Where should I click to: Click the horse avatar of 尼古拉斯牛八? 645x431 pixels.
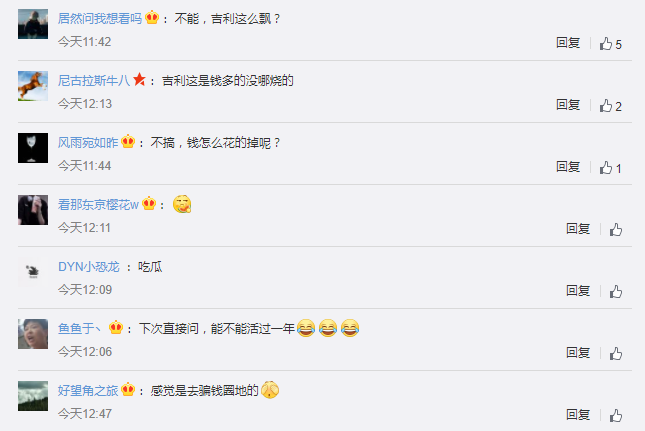[x=33, y=86]
